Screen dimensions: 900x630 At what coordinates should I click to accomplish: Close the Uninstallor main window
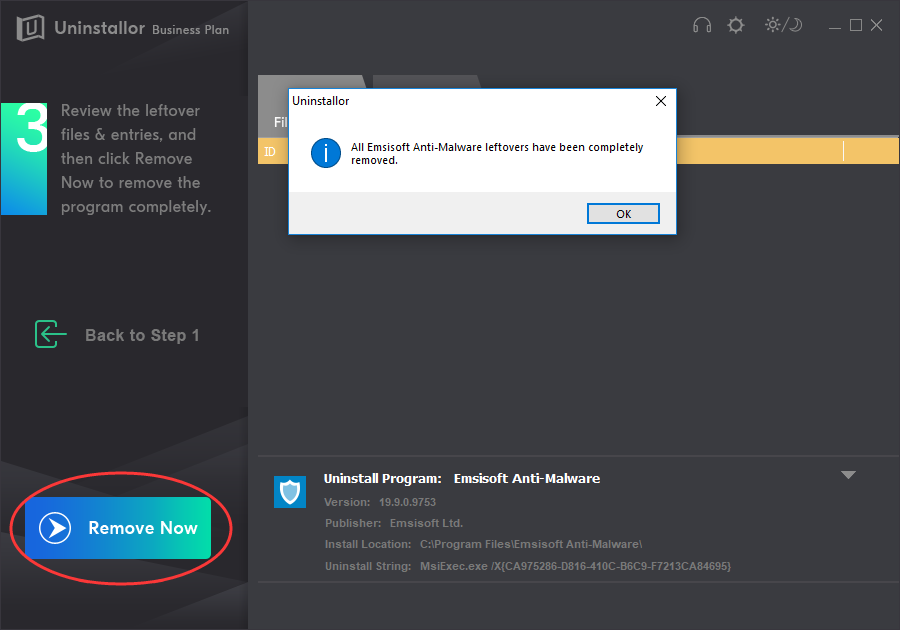(x=876, y=25)
